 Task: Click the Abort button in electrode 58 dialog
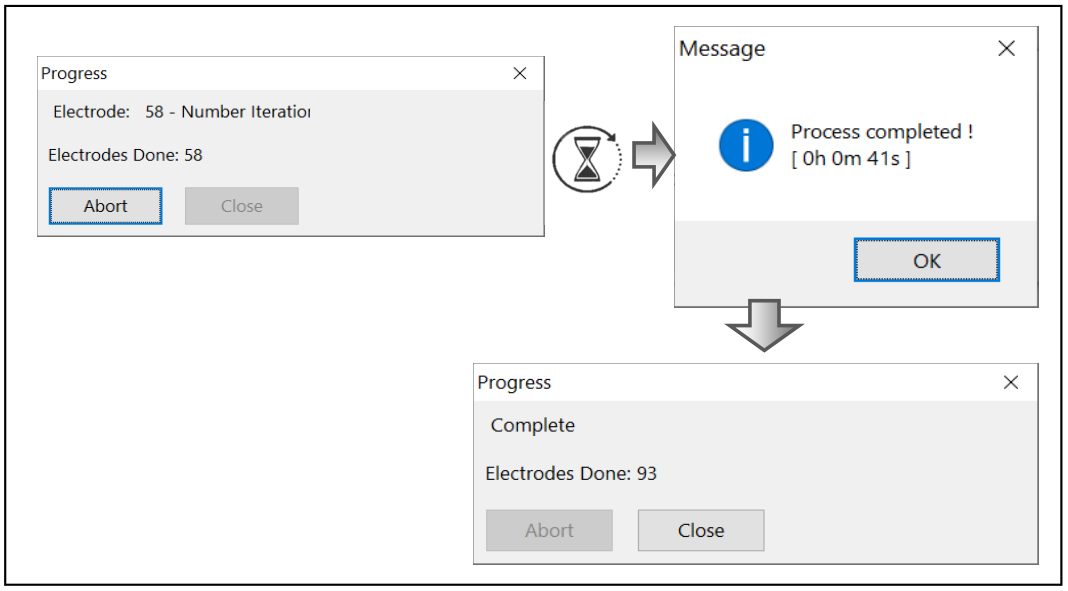pos(106,206)
